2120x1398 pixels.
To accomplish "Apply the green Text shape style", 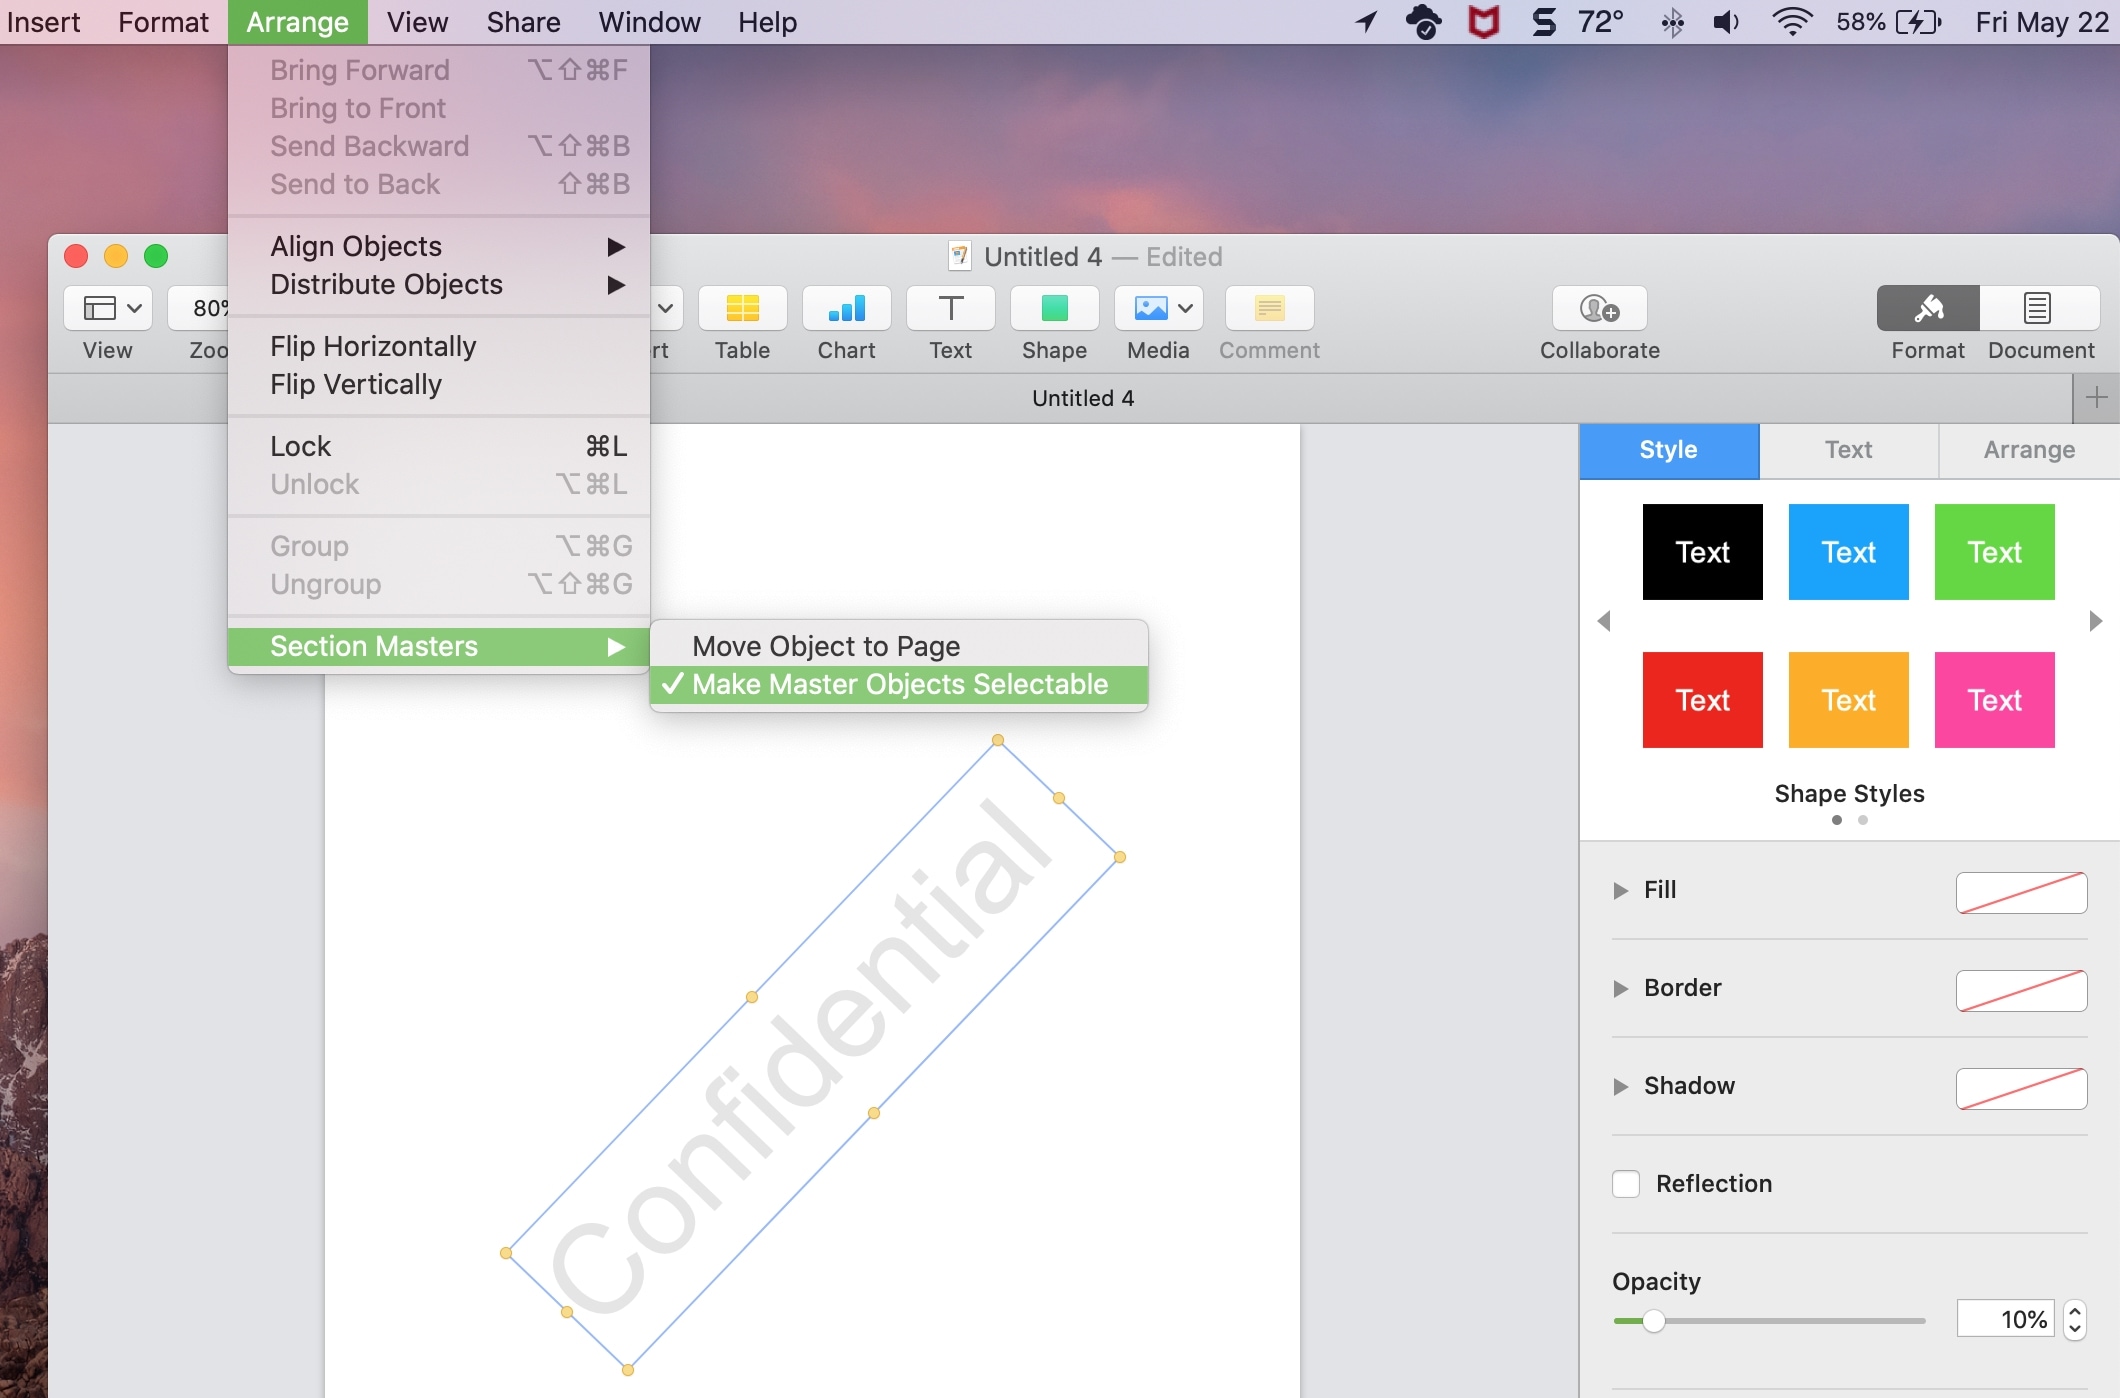I will click(x=1995, y=552).
